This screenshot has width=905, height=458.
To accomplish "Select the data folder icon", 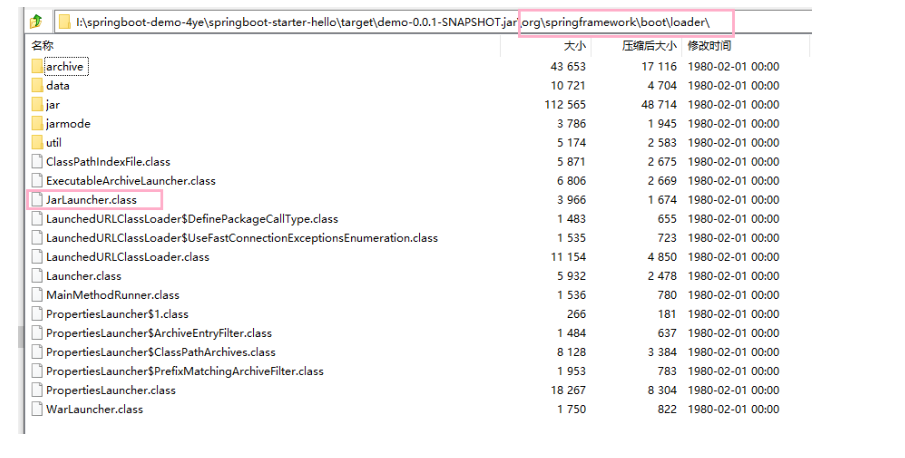I will tap(38, 85).
